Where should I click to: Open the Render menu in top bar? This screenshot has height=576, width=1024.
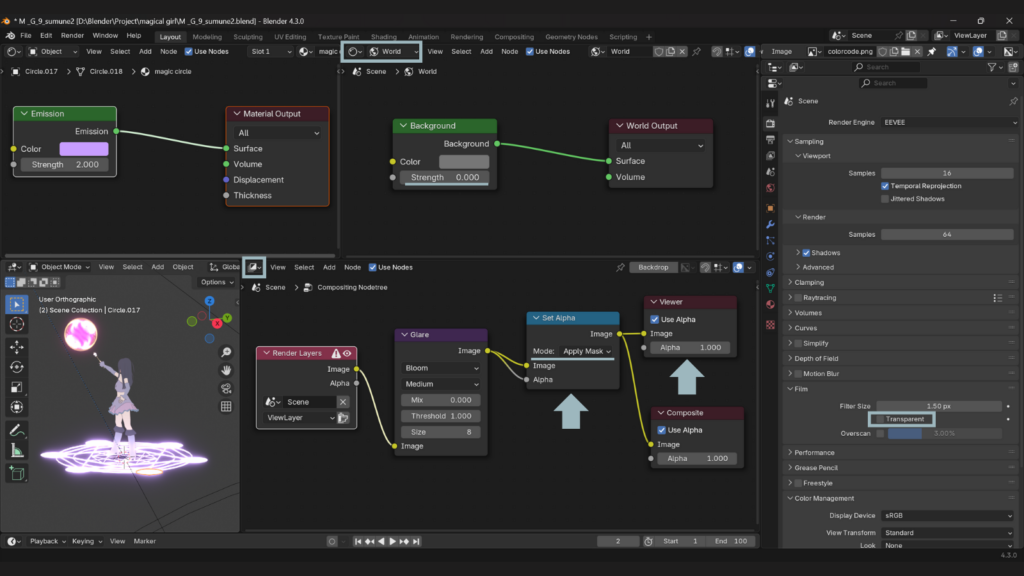(x=72, y=35)
